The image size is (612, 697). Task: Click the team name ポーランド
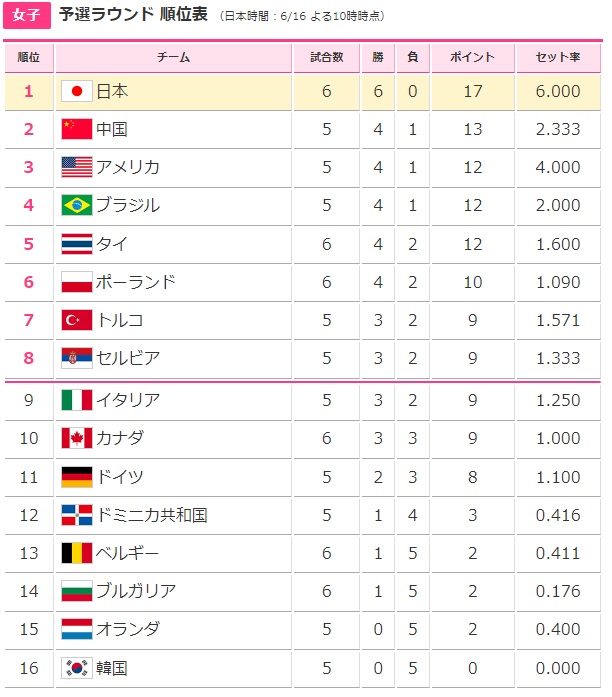tap(135, 282)
